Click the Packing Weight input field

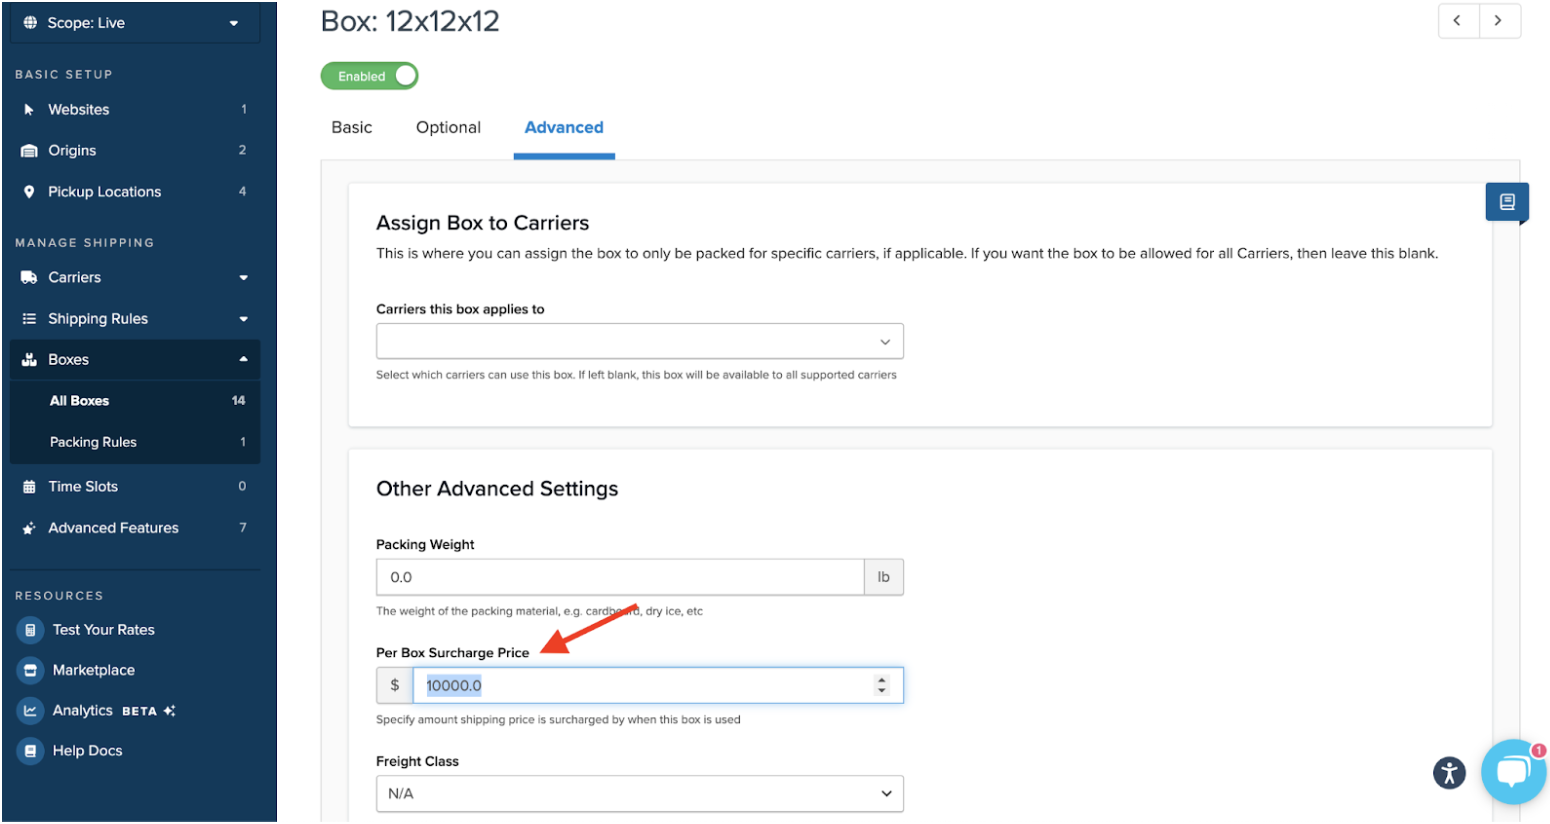(619, 577)
